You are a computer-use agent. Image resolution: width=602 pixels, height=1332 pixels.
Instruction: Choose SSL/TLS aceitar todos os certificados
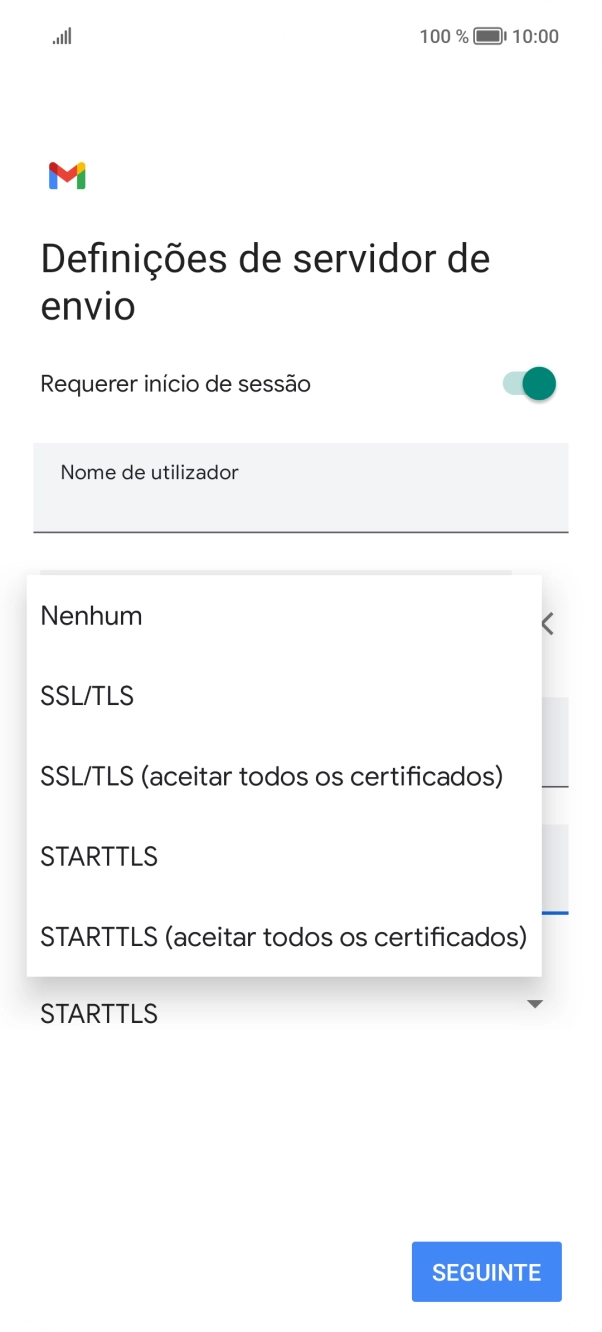270,776
